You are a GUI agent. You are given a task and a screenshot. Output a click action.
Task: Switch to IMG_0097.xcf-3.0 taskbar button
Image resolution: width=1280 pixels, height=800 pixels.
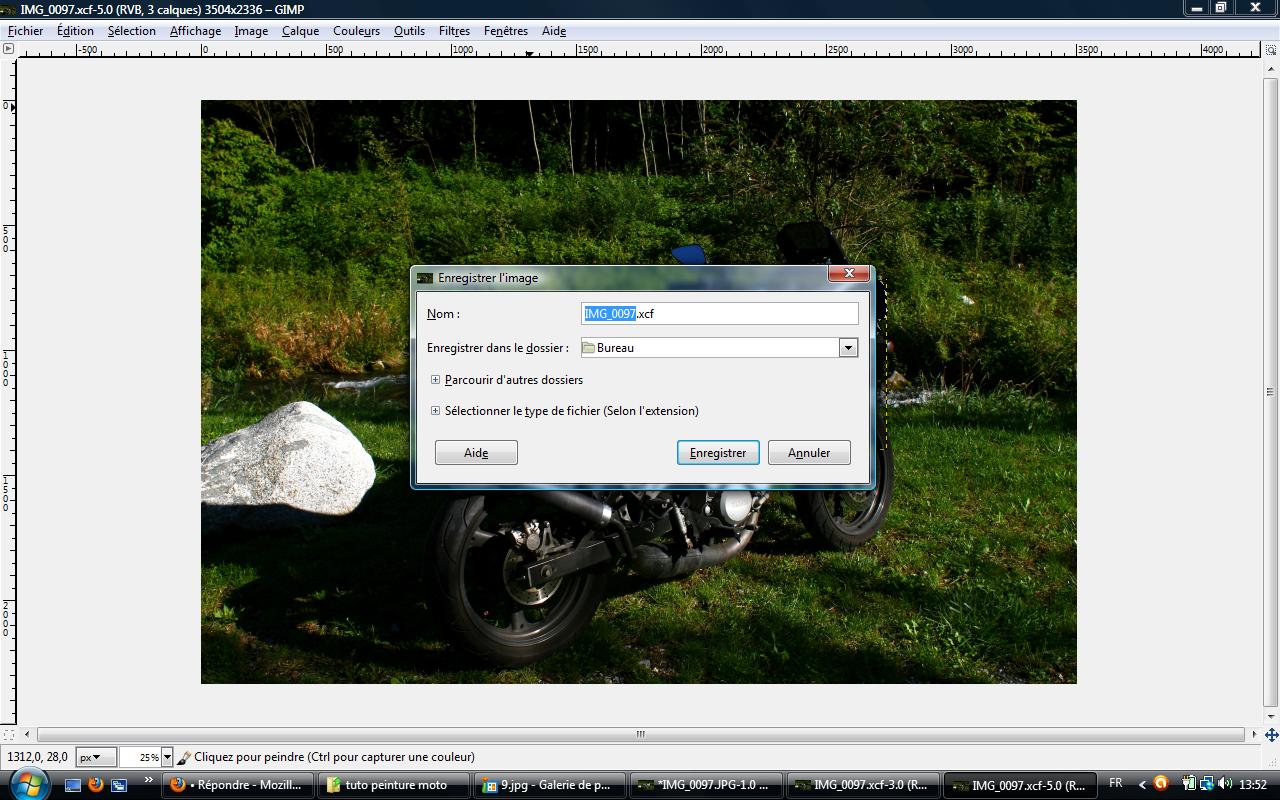click(x=862, y=785)
